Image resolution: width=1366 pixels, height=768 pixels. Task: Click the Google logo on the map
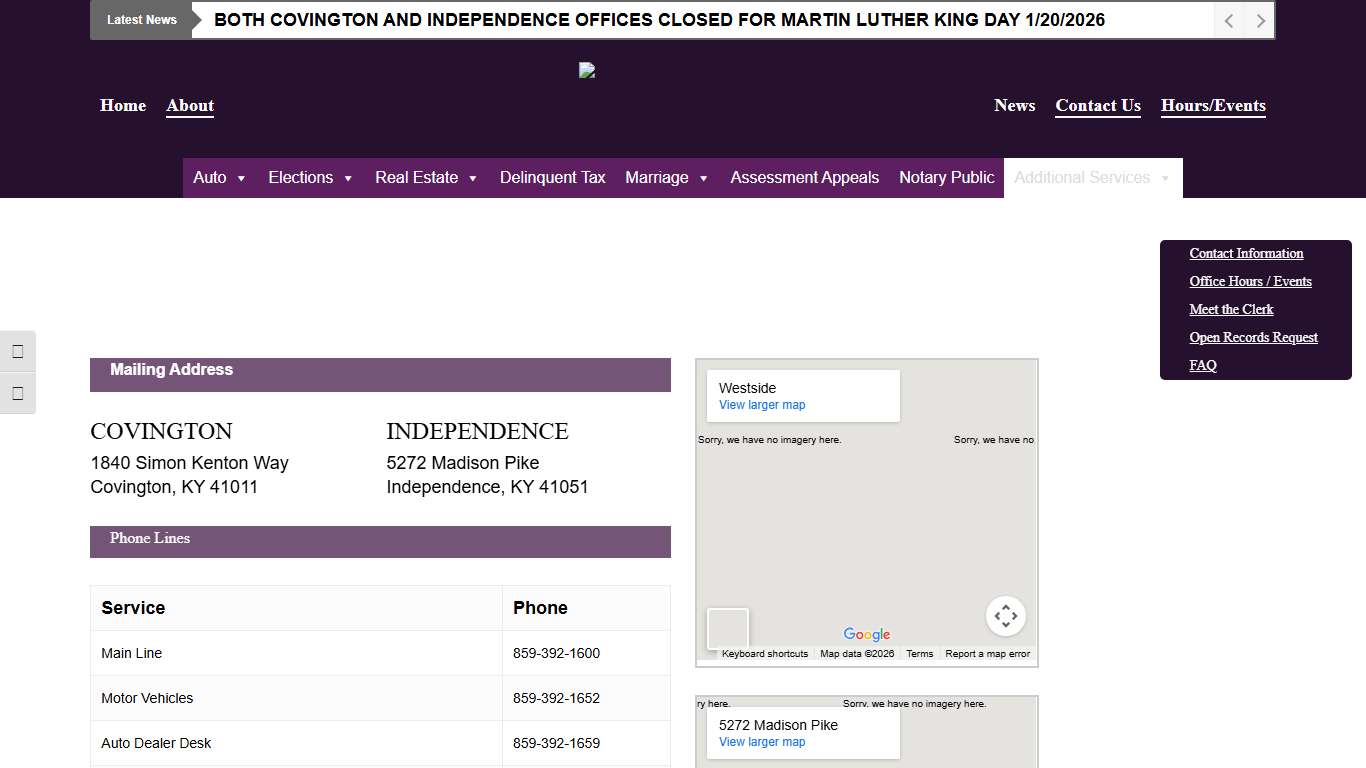(866, 634)
